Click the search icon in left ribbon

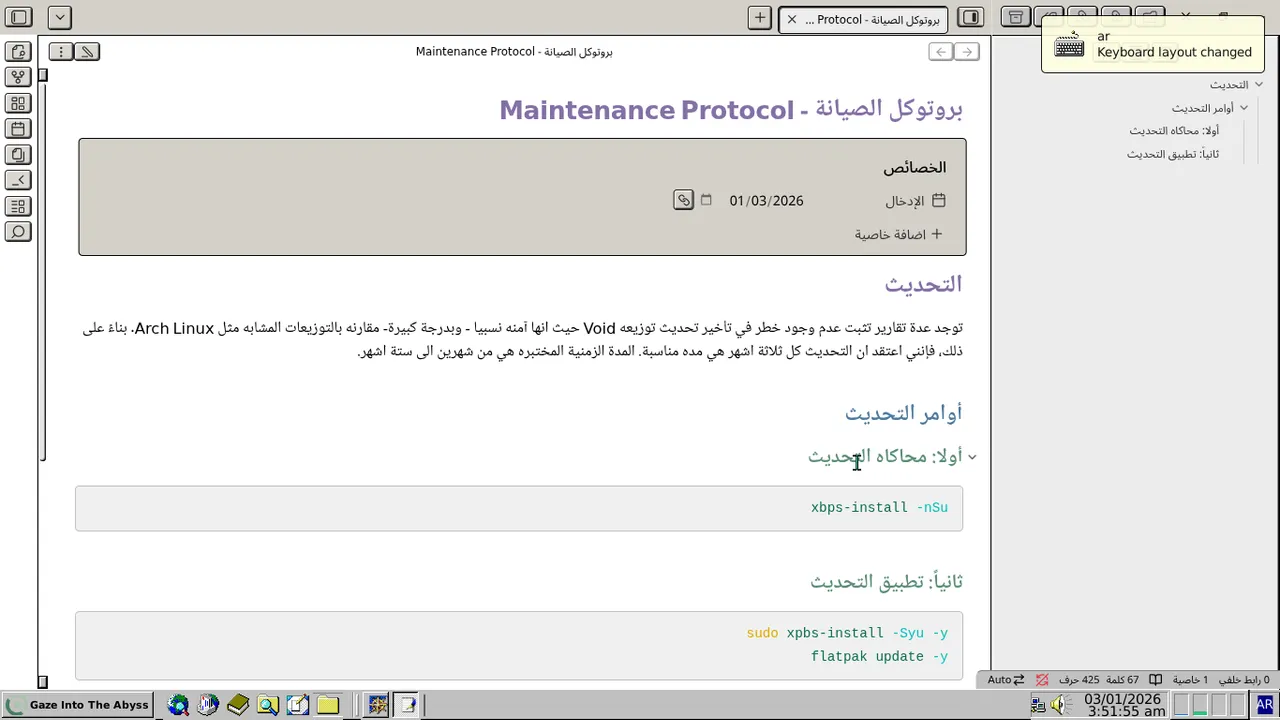pyautogui.click(x=18, y=232)
